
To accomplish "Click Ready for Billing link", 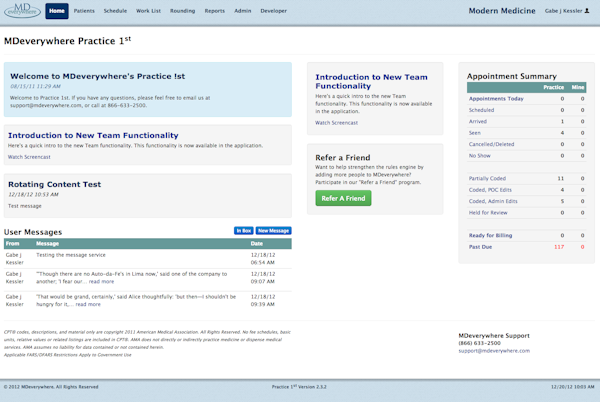I will click(x=490, y=235).
